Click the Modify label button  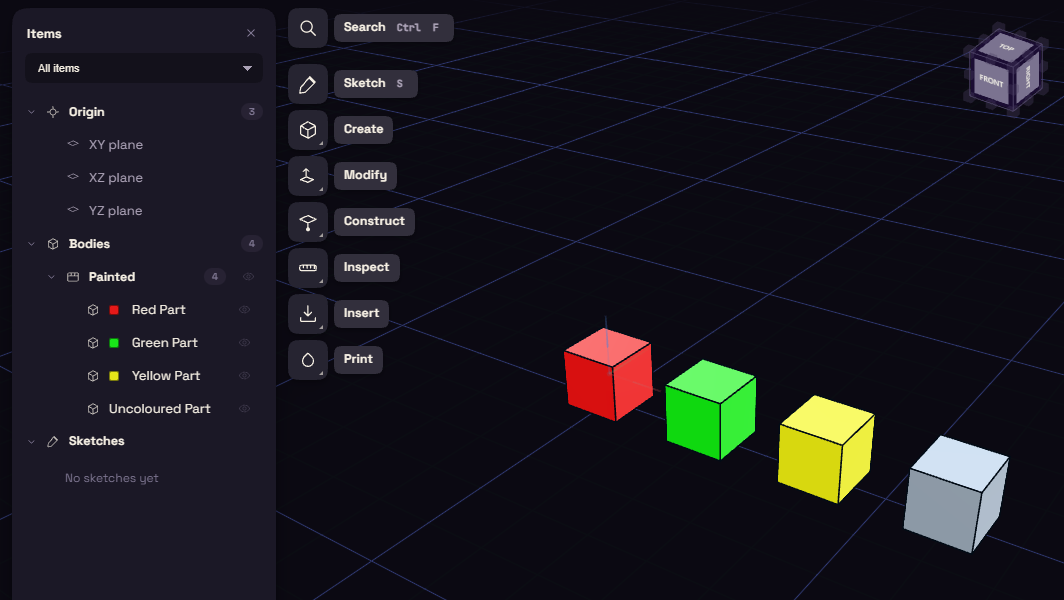click(365, 176)
